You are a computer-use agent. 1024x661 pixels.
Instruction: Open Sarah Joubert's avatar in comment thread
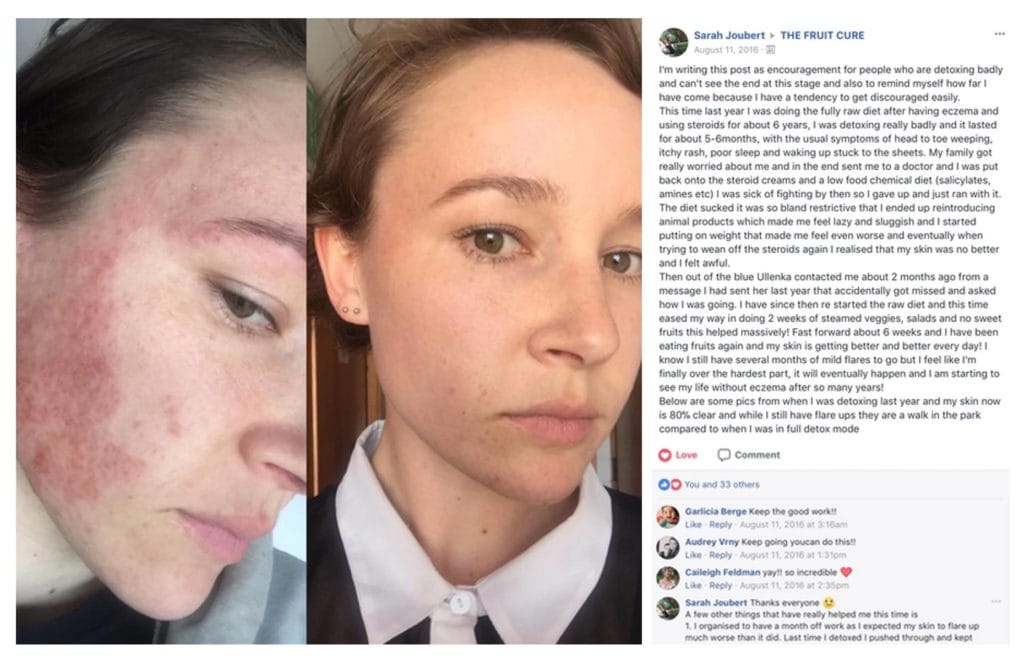(x=668, y=608)
